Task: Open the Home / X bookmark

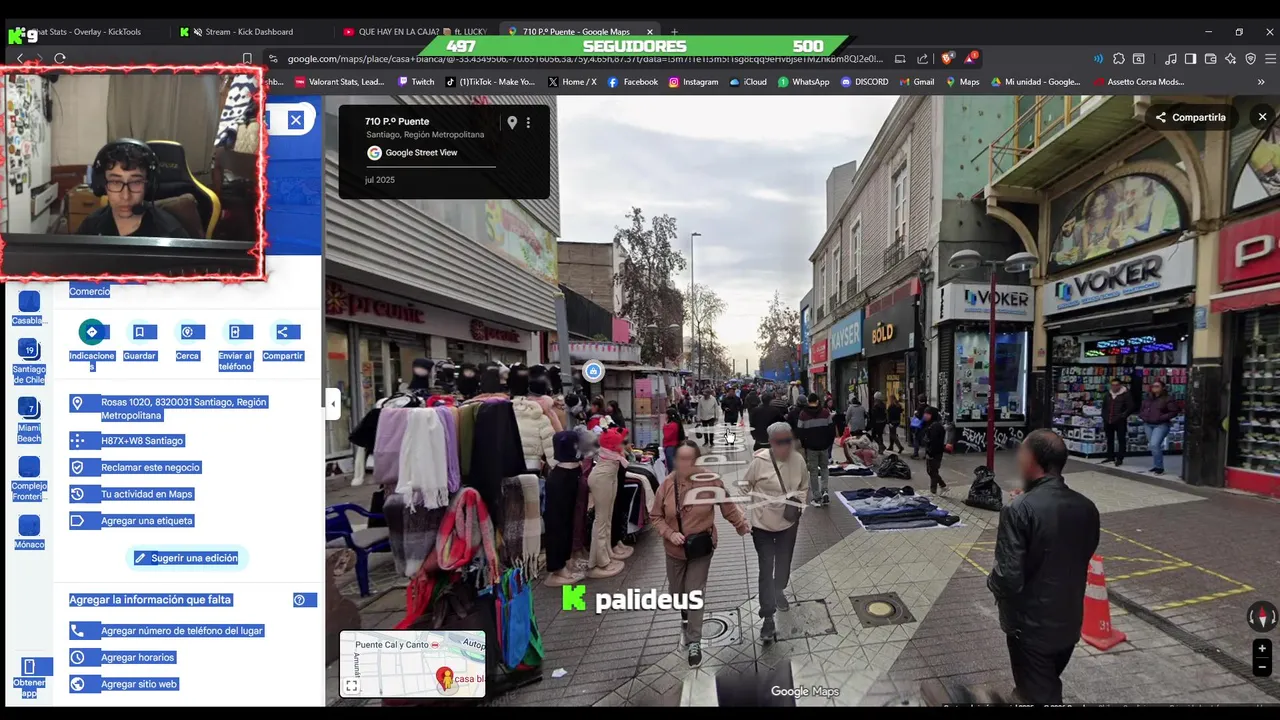Action: click(572, 82)
